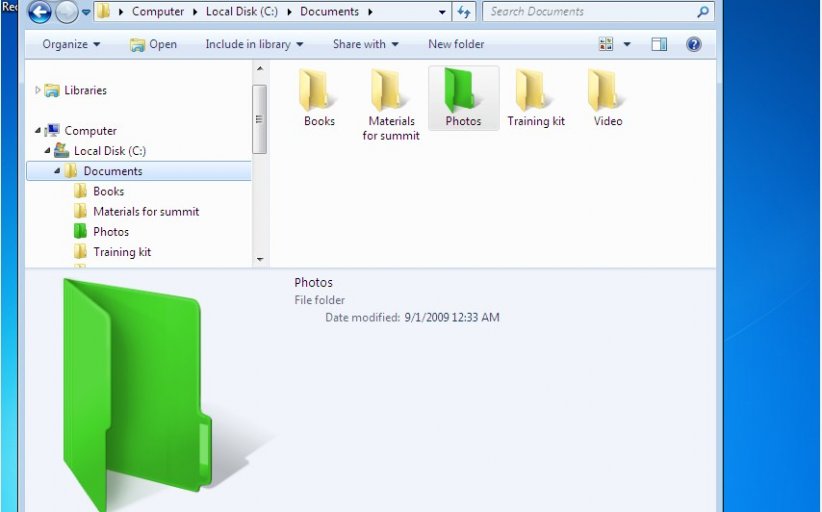822x512 pixels.
Task: Click the refresh button beside address bar
Action: (x=464, y=12)
